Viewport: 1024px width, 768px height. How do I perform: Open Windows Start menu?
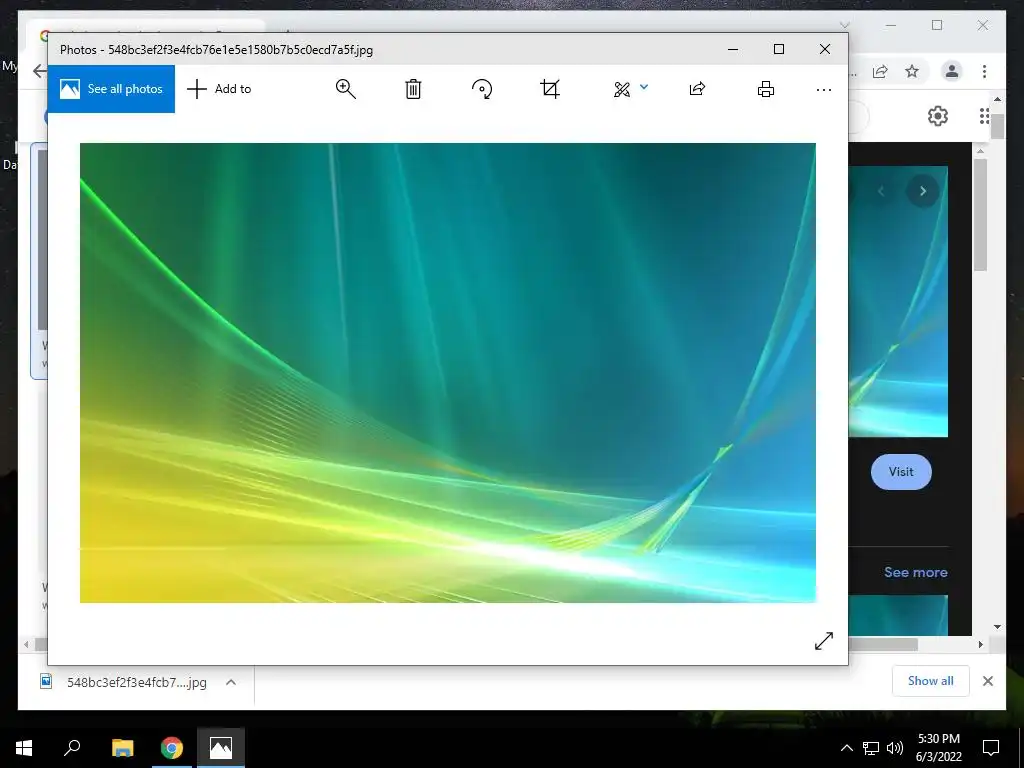point(24,748)
